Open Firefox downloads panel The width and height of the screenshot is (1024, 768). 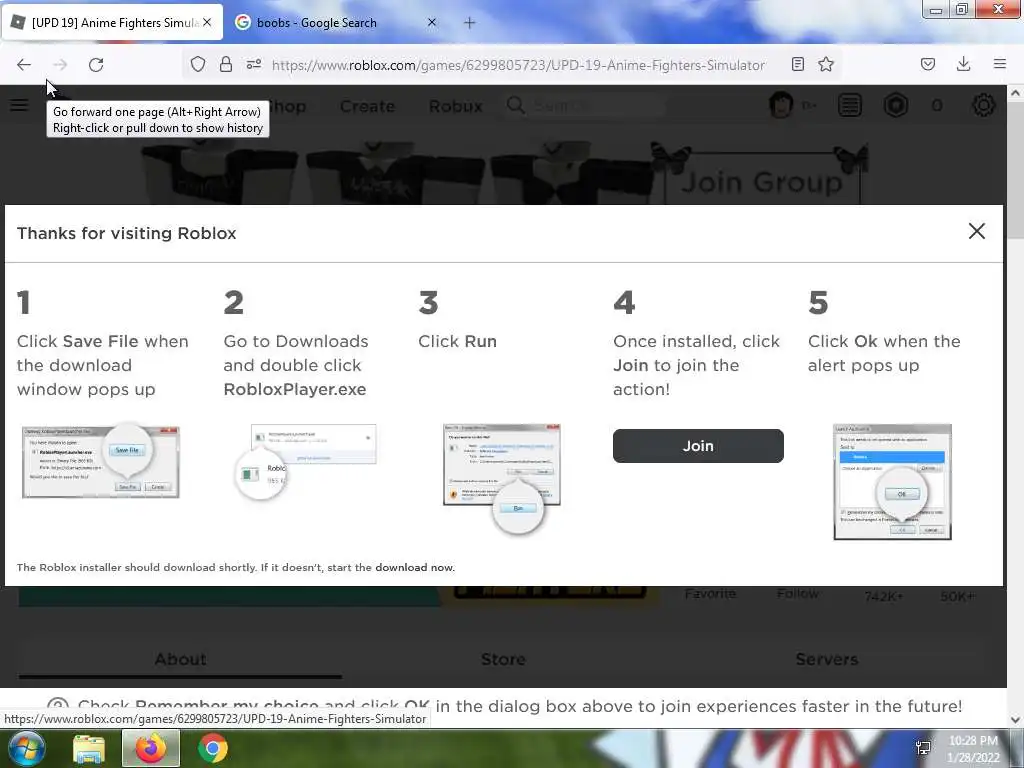[963, 64]
